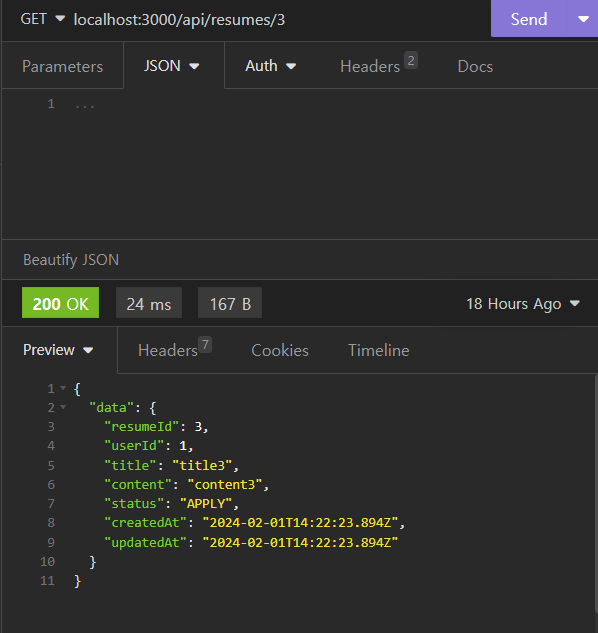Collapse the "data" object on line 2
The image size is (598, 633).
(x=63, y=407)
